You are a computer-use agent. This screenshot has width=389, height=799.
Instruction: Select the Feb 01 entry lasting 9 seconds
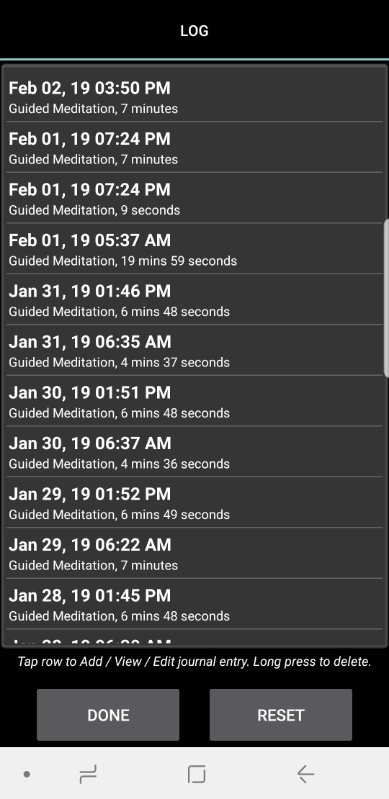[x=194, y=198]
